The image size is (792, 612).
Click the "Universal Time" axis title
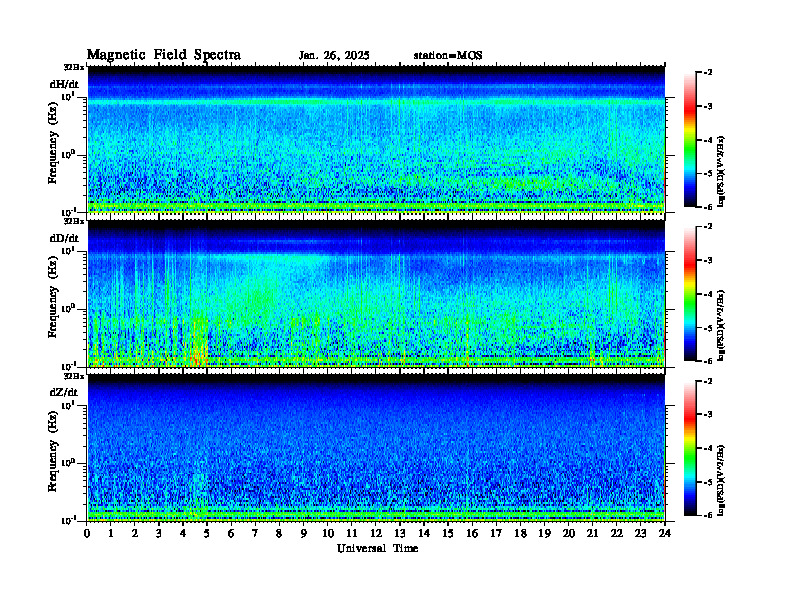[377, 548]
